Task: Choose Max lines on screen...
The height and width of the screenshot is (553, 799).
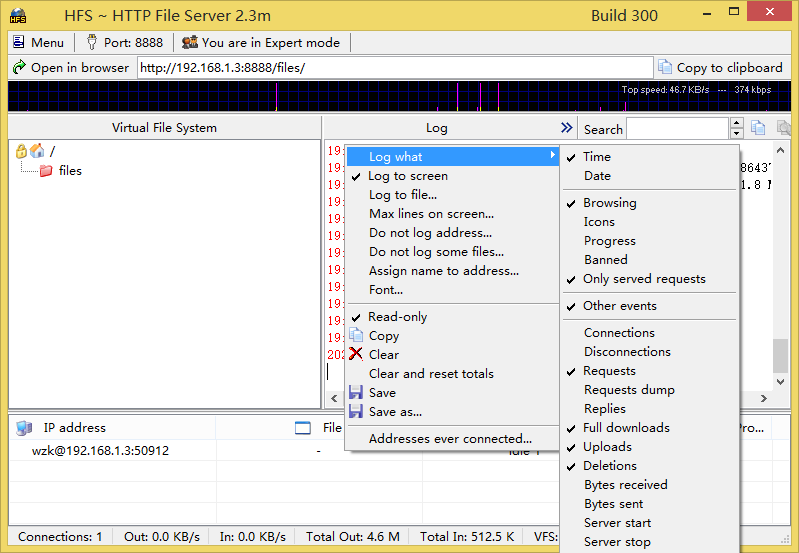Action: (x=452, y=214)
